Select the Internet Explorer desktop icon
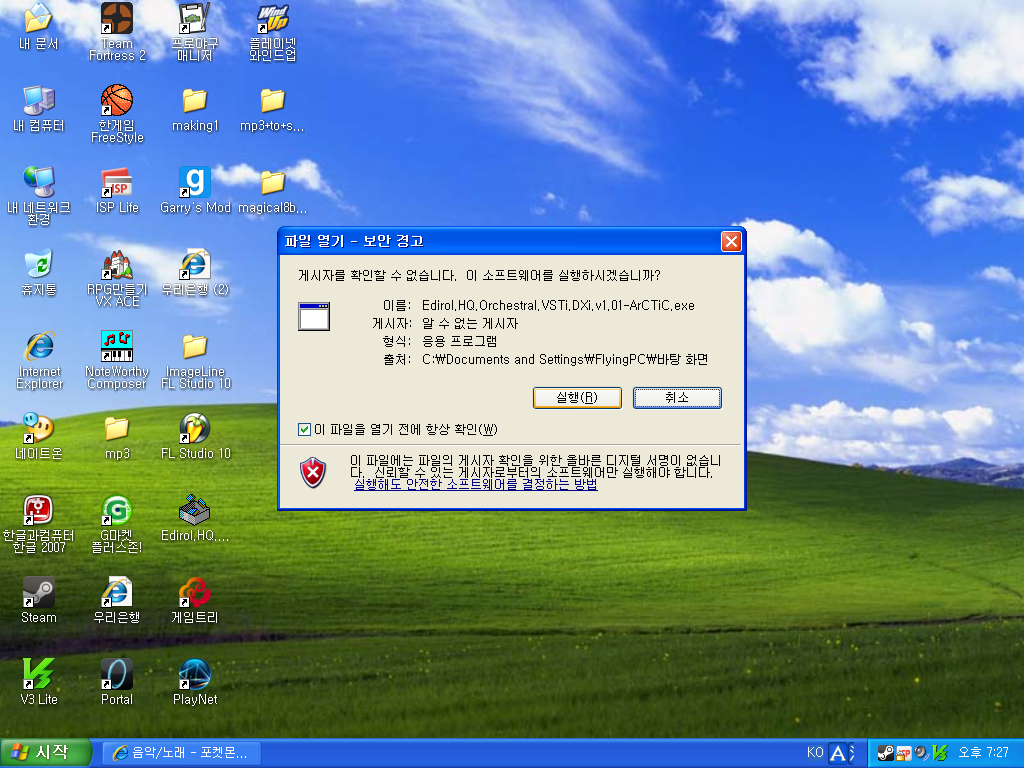This screenshot has width=1024, height=768. (x=39, y=360)
